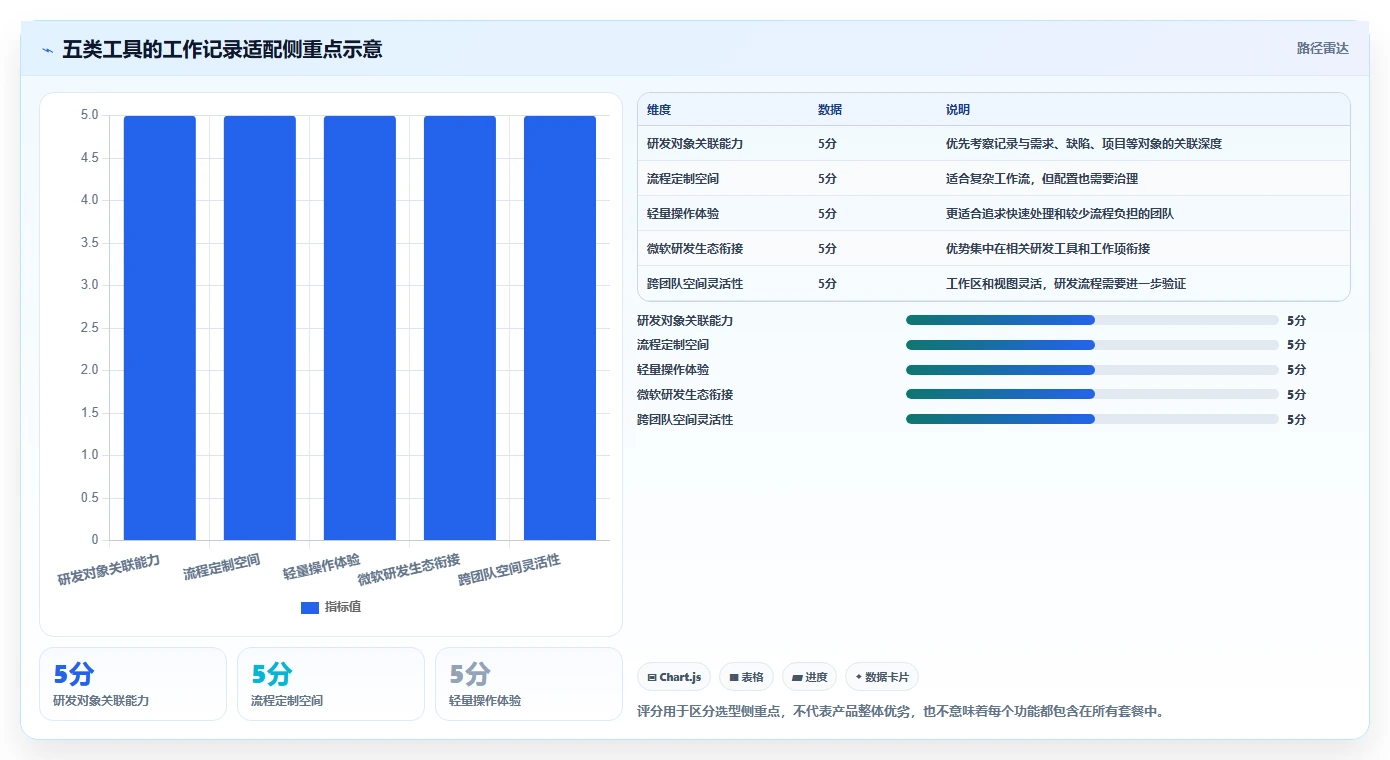Click the 指标值 legend text
The image size is (1390, 760).
click(343, 607)
